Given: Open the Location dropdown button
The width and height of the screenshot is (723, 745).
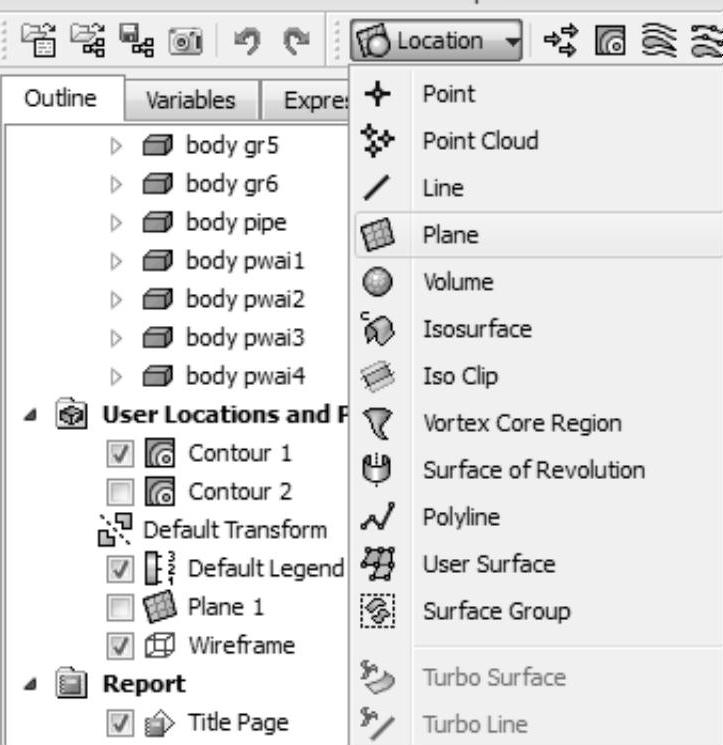Looking at the screenshot, I should (436, 42).
